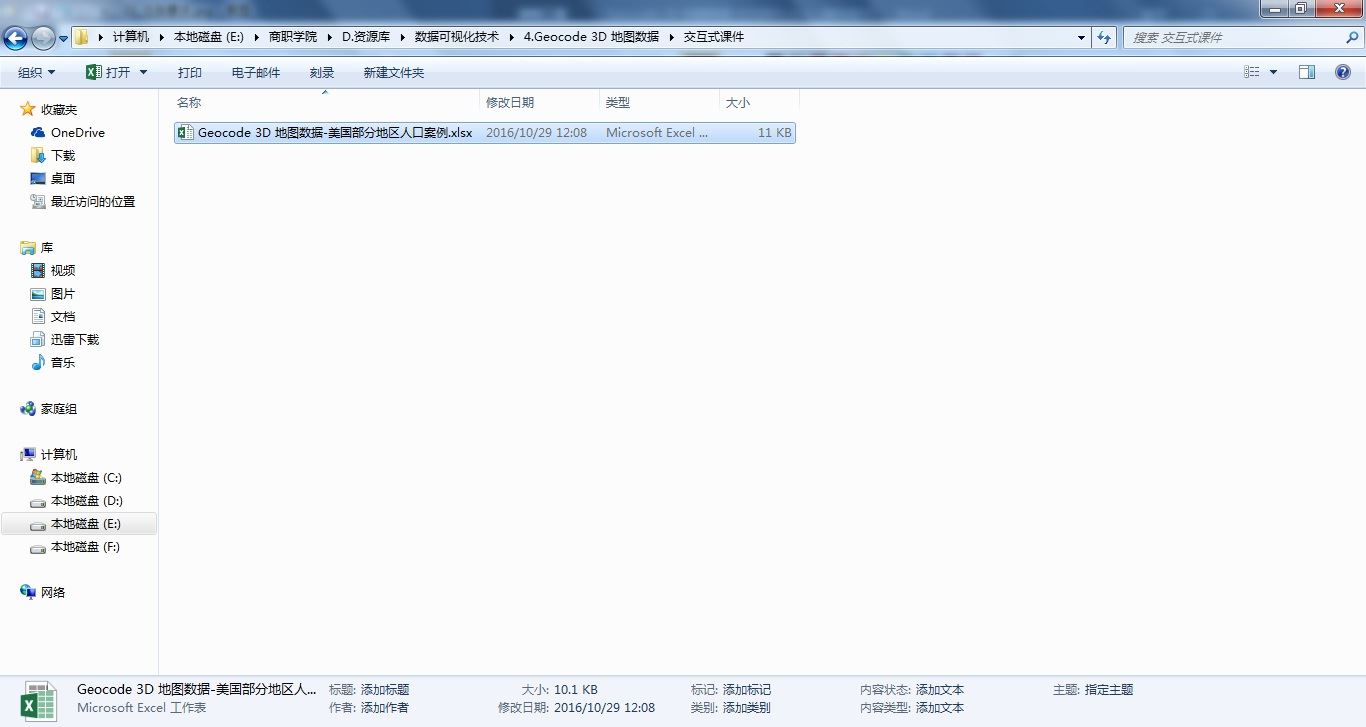Click 交互式课件 breadcrumb segment
Viewport: 1366px width, 727px height.
pyautogui.click(x=714, y=37)
